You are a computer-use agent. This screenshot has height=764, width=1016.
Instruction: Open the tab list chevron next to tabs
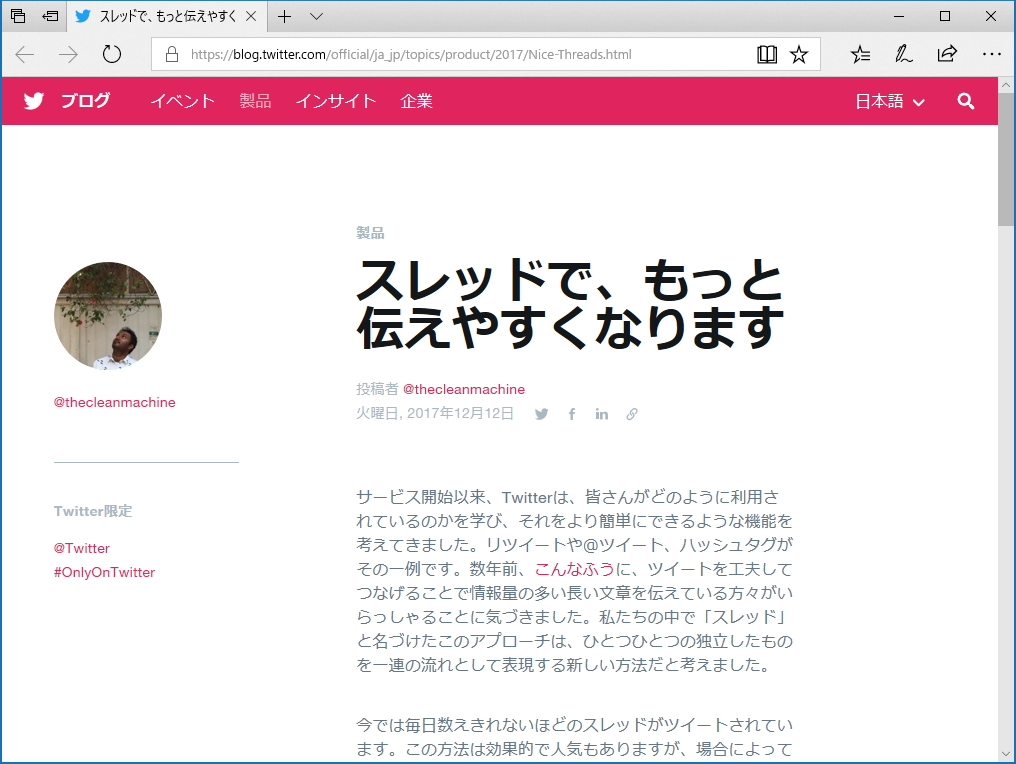click(x=315, y=17)
